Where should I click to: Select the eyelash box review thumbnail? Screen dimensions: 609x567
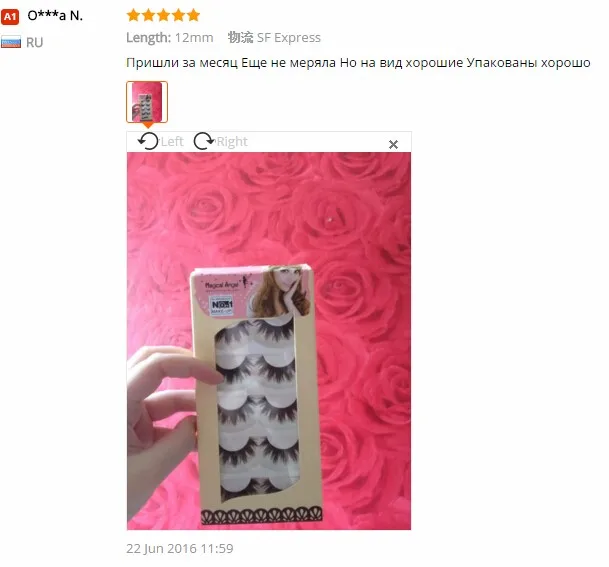click(147, 102)
